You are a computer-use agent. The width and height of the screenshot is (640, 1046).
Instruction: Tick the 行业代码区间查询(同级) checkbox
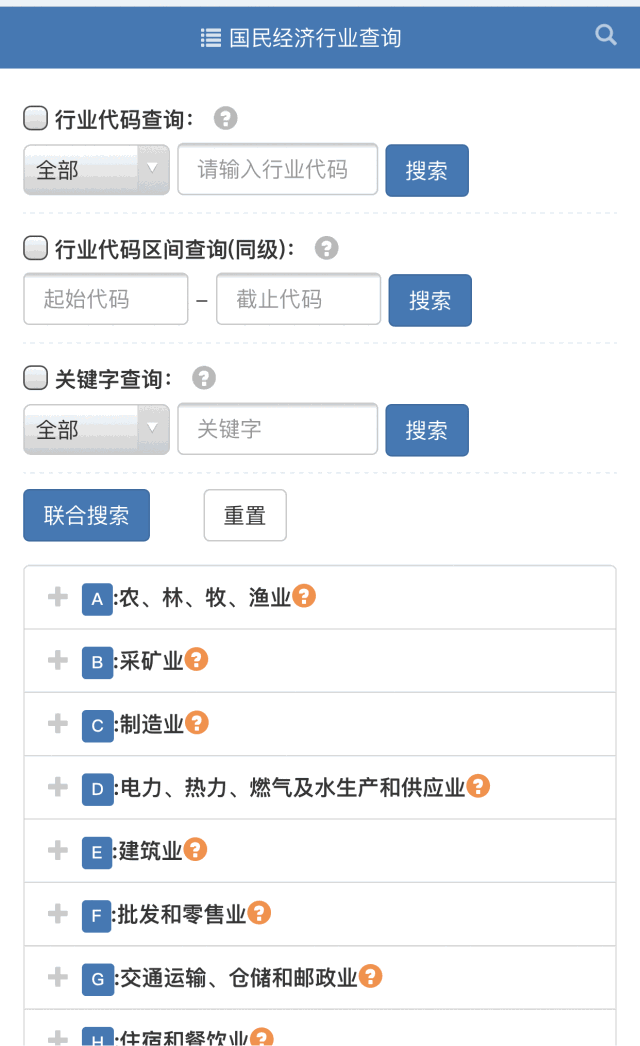(x=35, y=248)
